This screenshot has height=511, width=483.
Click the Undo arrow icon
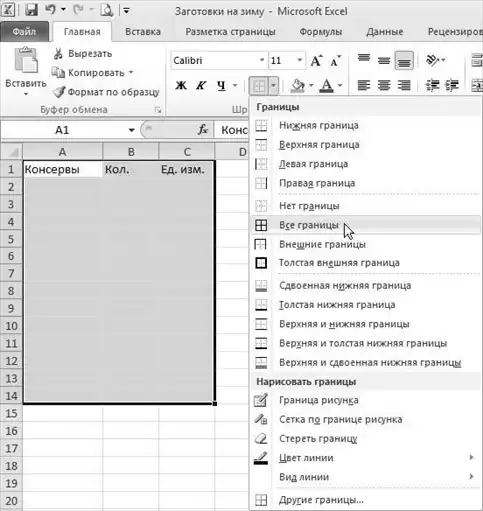click(51, 10)
